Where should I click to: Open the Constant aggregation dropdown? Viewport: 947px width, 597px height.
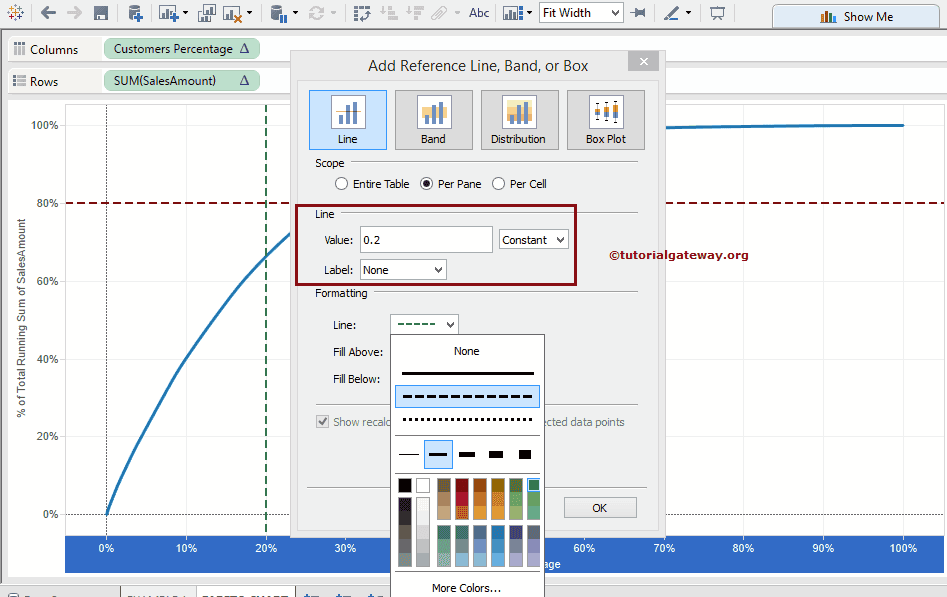coord(534,240)
